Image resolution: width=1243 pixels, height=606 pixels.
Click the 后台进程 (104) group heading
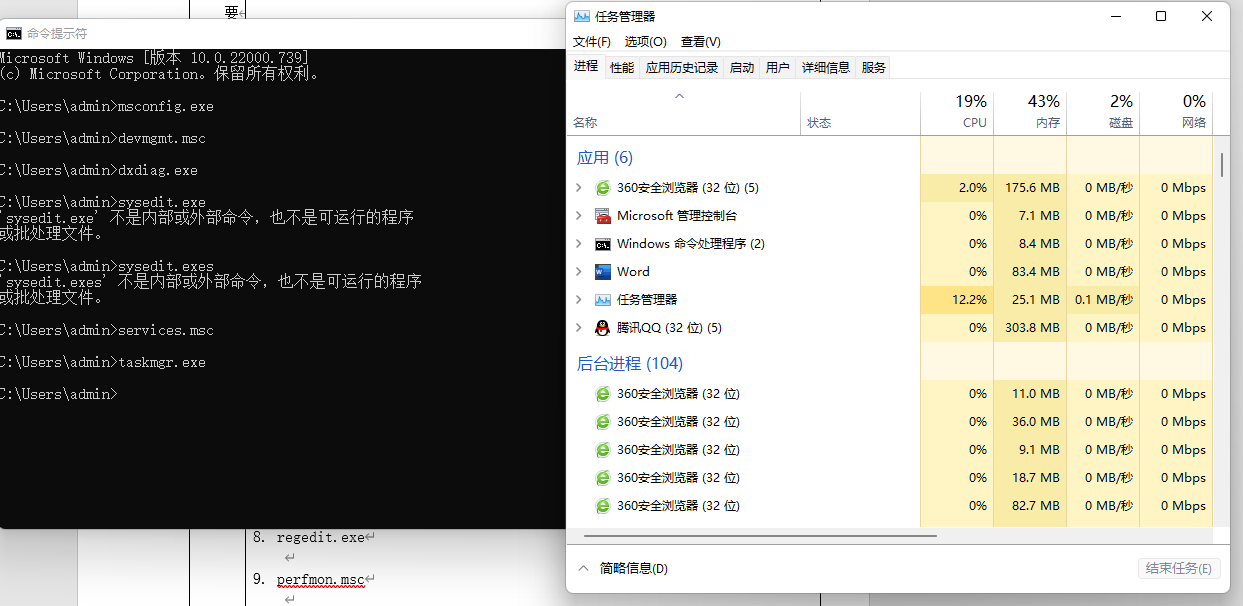630,364
